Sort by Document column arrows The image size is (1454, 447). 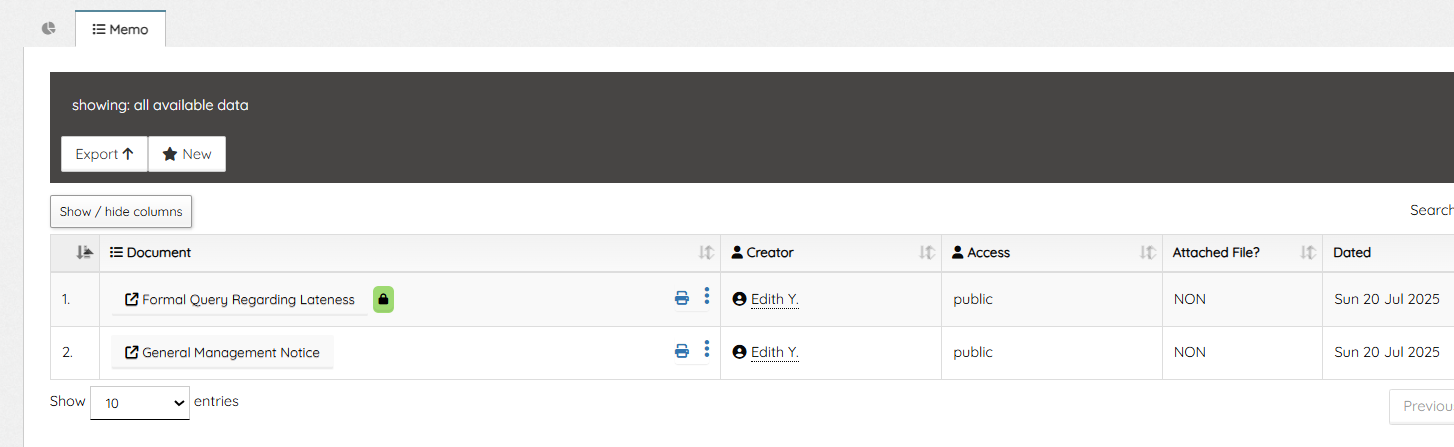706,253
